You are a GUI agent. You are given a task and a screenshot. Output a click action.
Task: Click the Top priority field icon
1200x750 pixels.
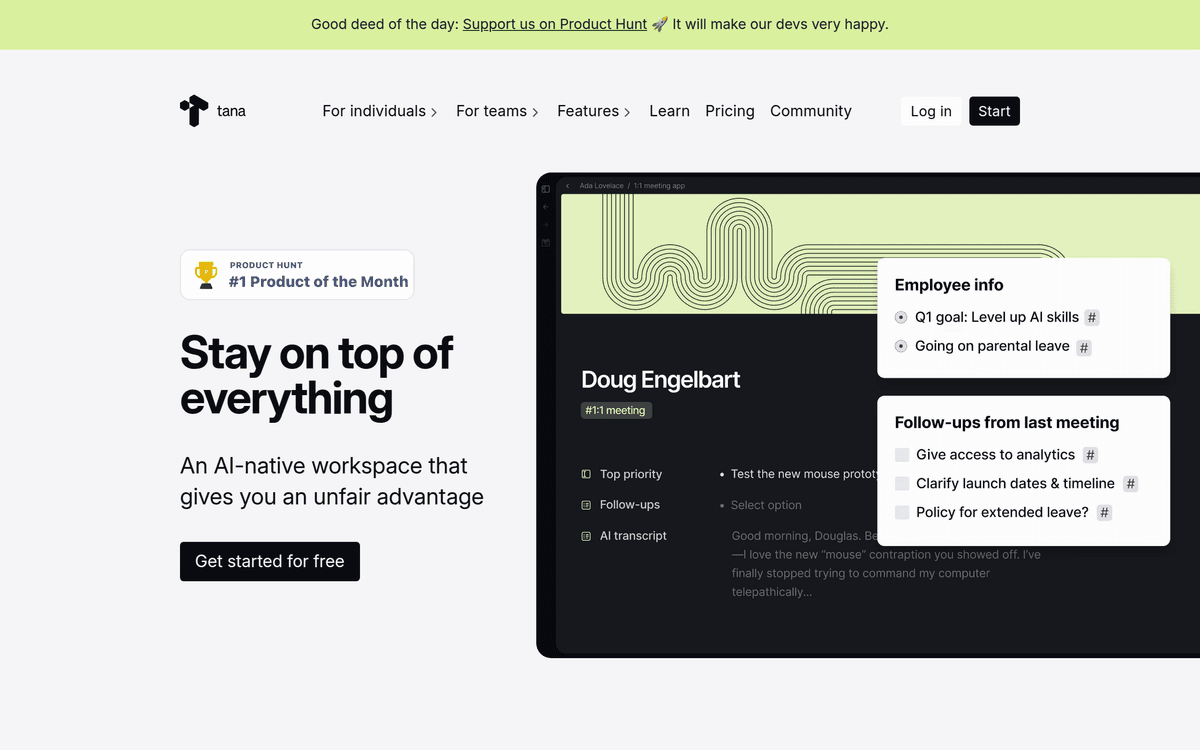pyautogui.click(x=586, y=474)
